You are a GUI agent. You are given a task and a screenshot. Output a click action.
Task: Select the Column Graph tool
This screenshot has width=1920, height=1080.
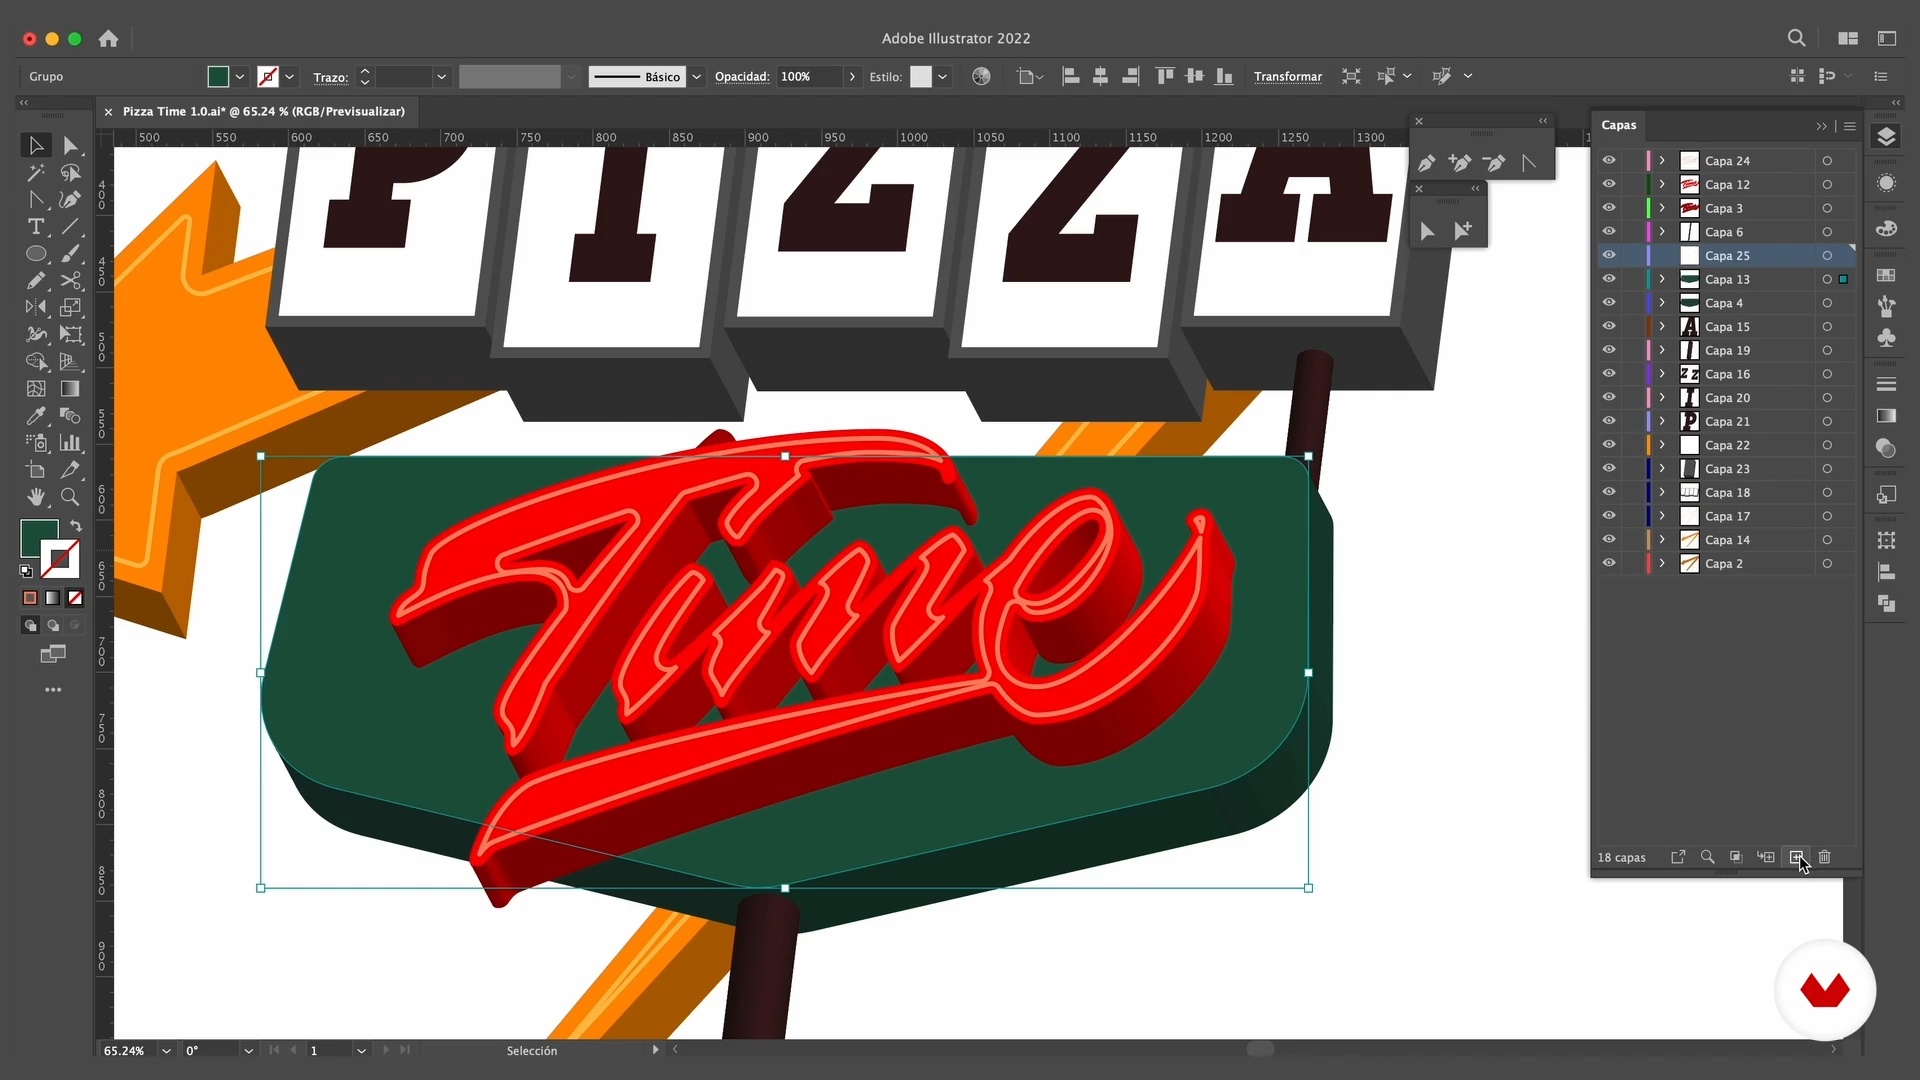click(70, 442)
